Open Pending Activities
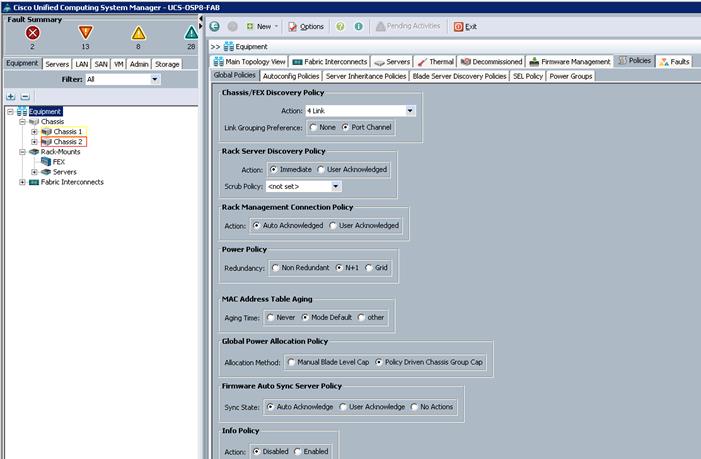Viewport: 701px width, 459px height. pyautogui.click(x=408, y=26)
